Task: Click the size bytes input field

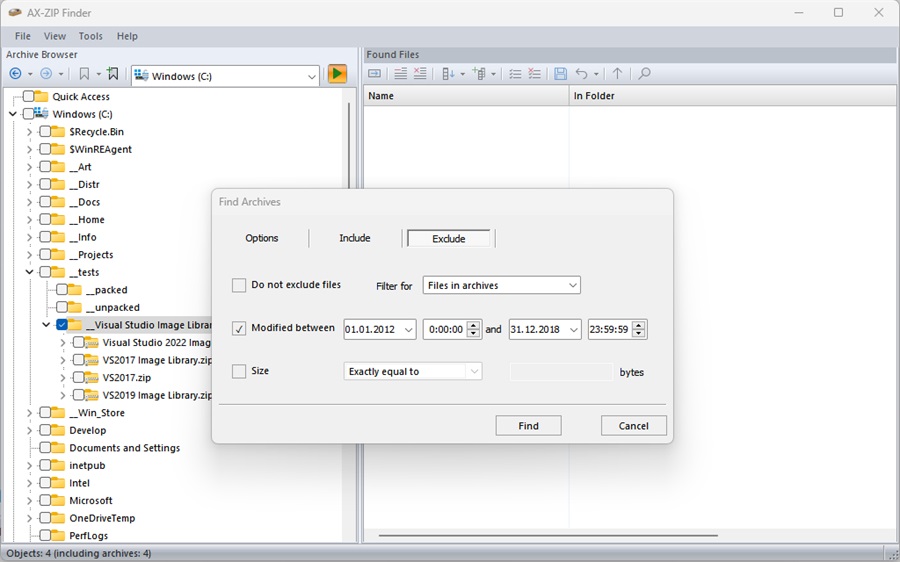Action: click(x=561, y=372)
